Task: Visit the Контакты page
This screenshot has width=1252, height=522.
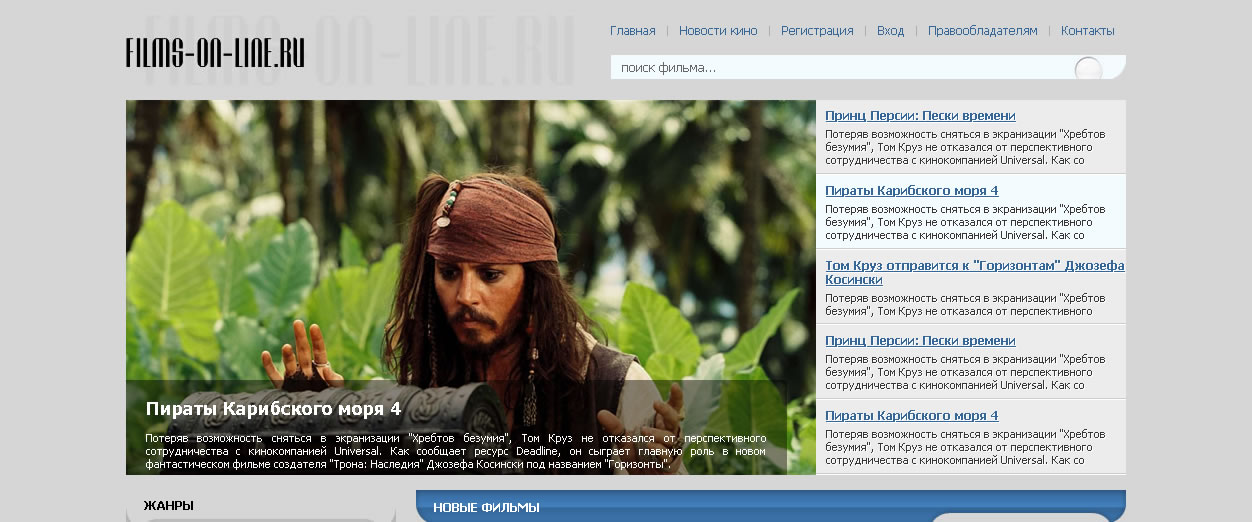Action: coord(1088,31)
